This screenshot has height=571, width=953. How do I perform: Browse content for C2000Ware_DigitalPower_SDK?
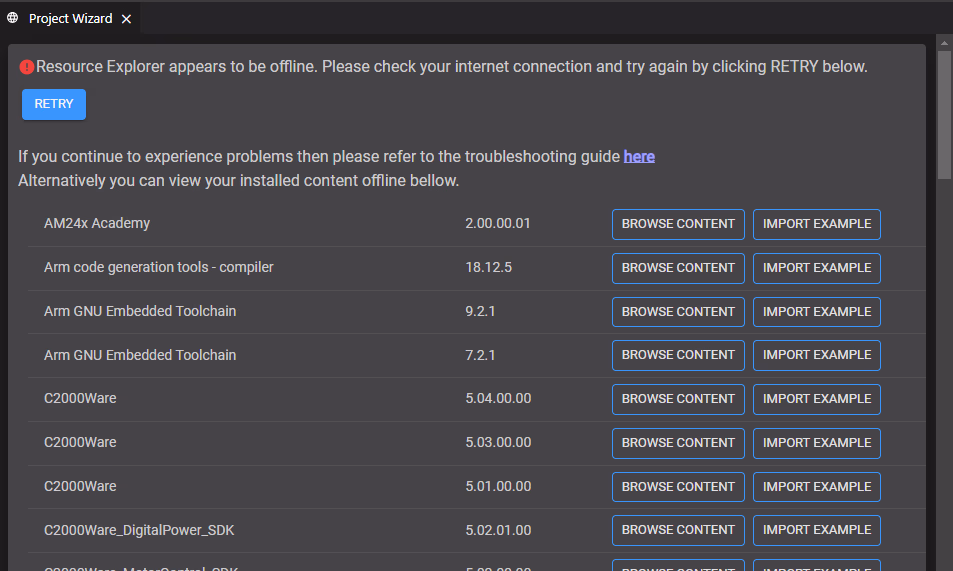pos(678,530)
